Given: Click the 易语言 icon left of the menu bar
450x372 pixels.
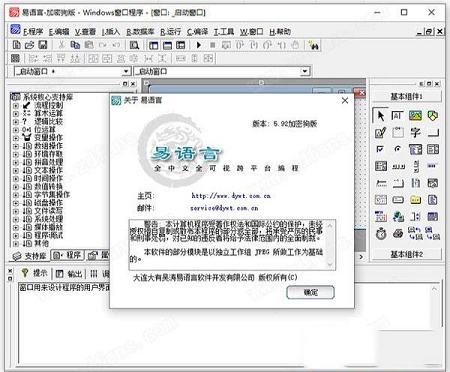Looking at the screenshot, I should pos(15,30).
